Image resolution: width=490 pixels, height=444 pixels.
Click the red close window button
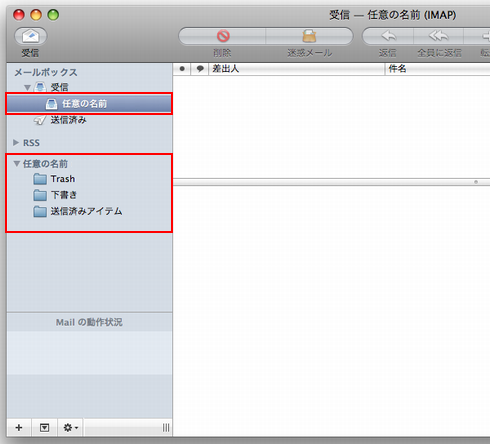tap(19, 15)
